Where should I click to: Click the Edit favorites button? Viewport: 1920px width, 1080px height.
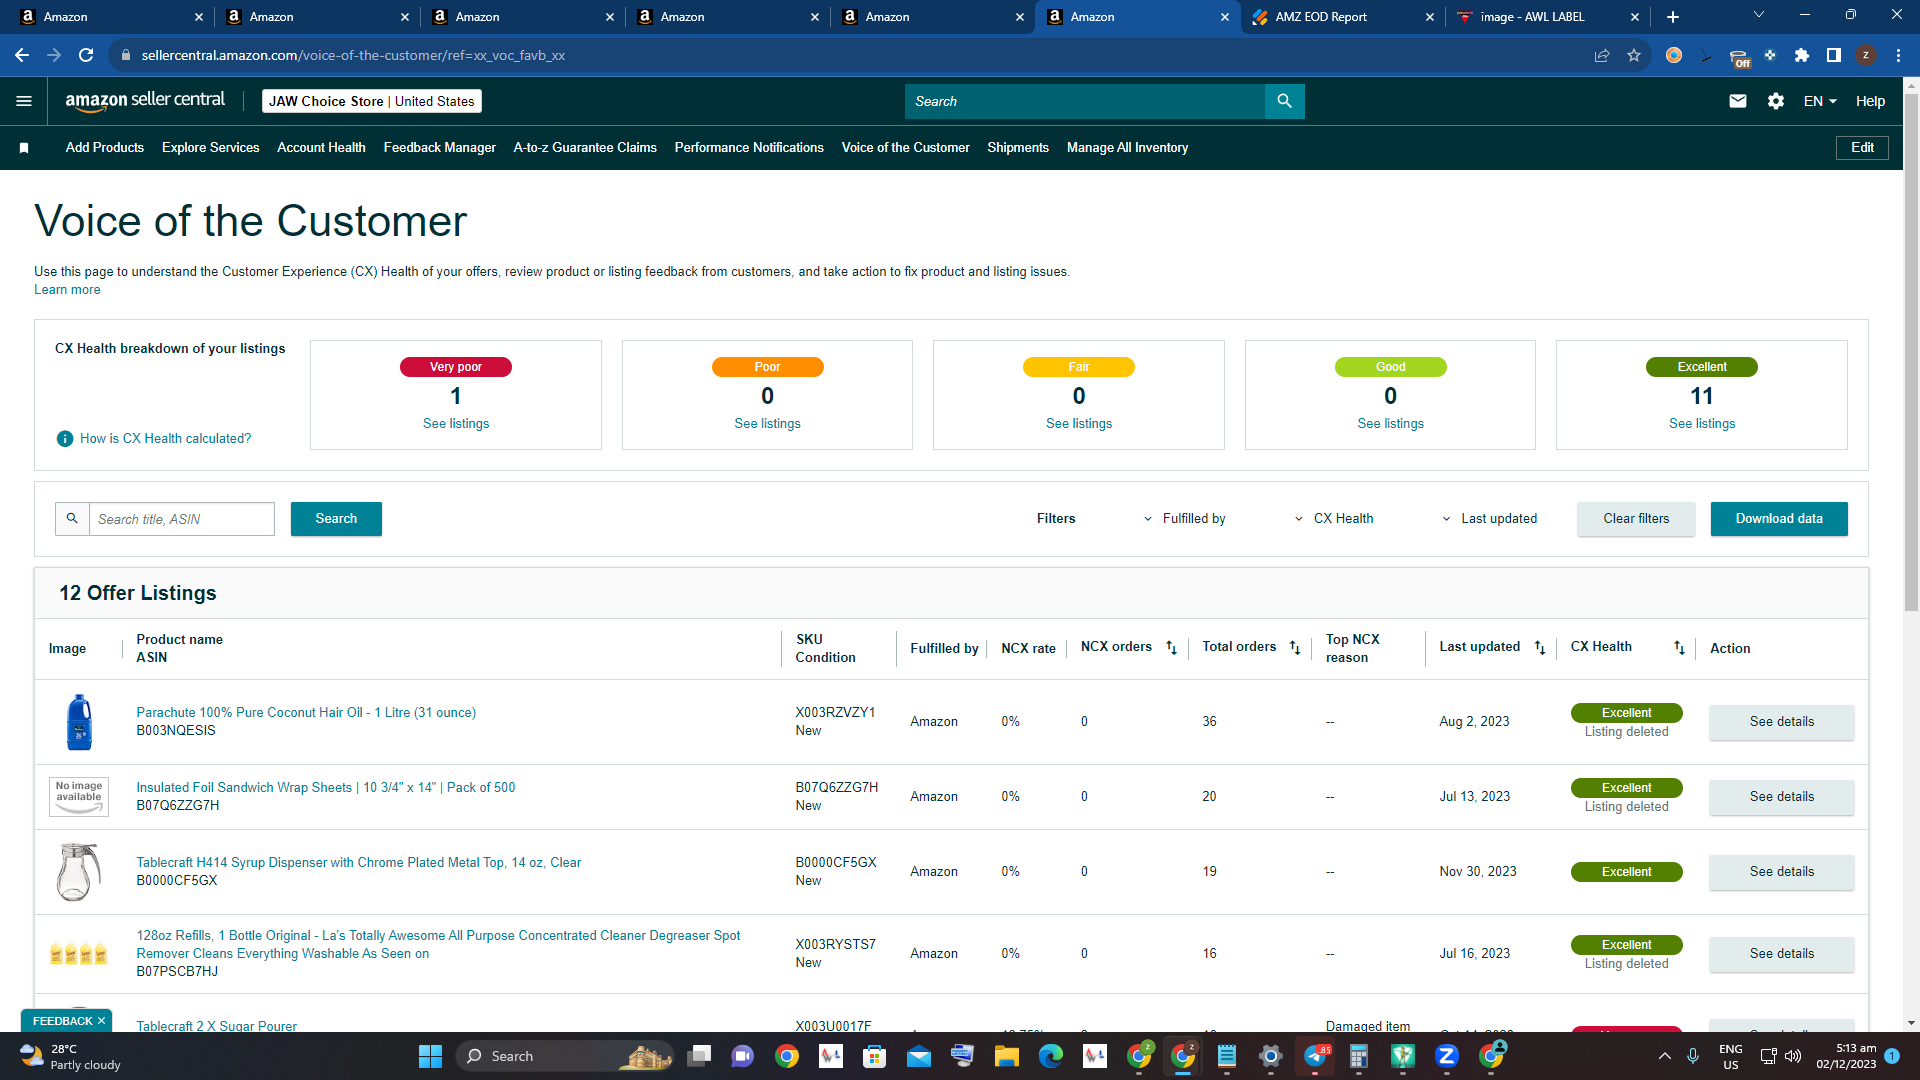pos(1862,148)
